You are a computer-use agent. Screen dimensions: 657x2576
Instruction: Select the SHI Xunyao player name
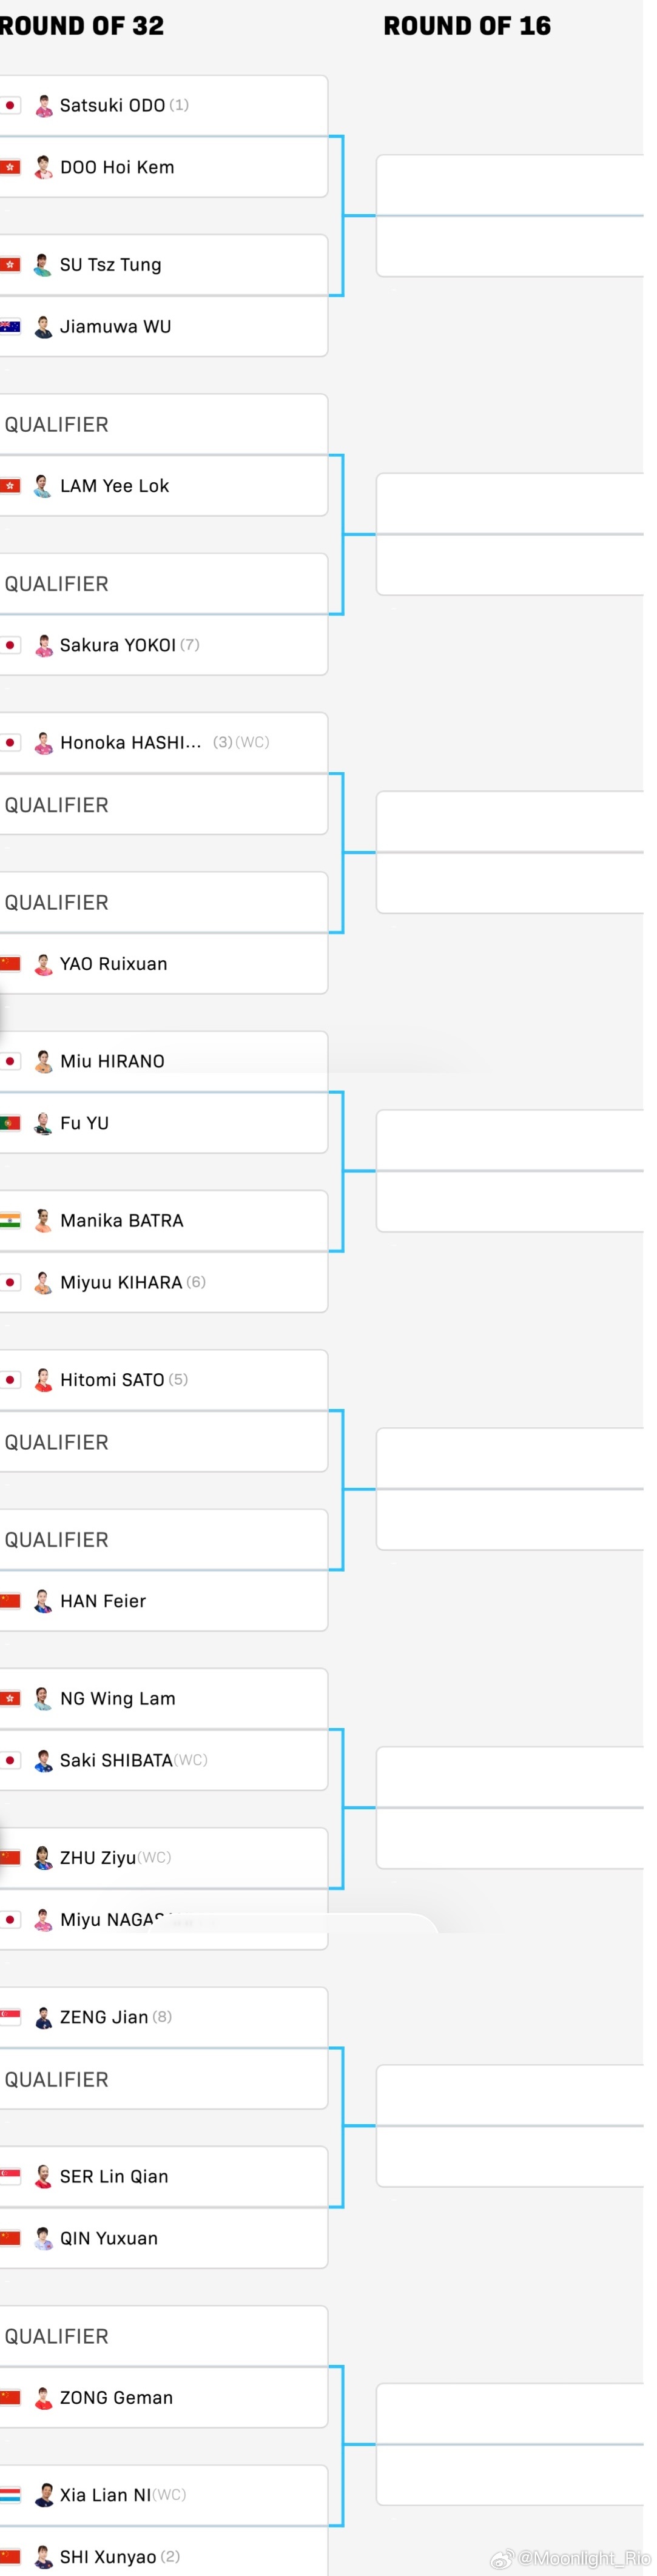pos(107,2556)
